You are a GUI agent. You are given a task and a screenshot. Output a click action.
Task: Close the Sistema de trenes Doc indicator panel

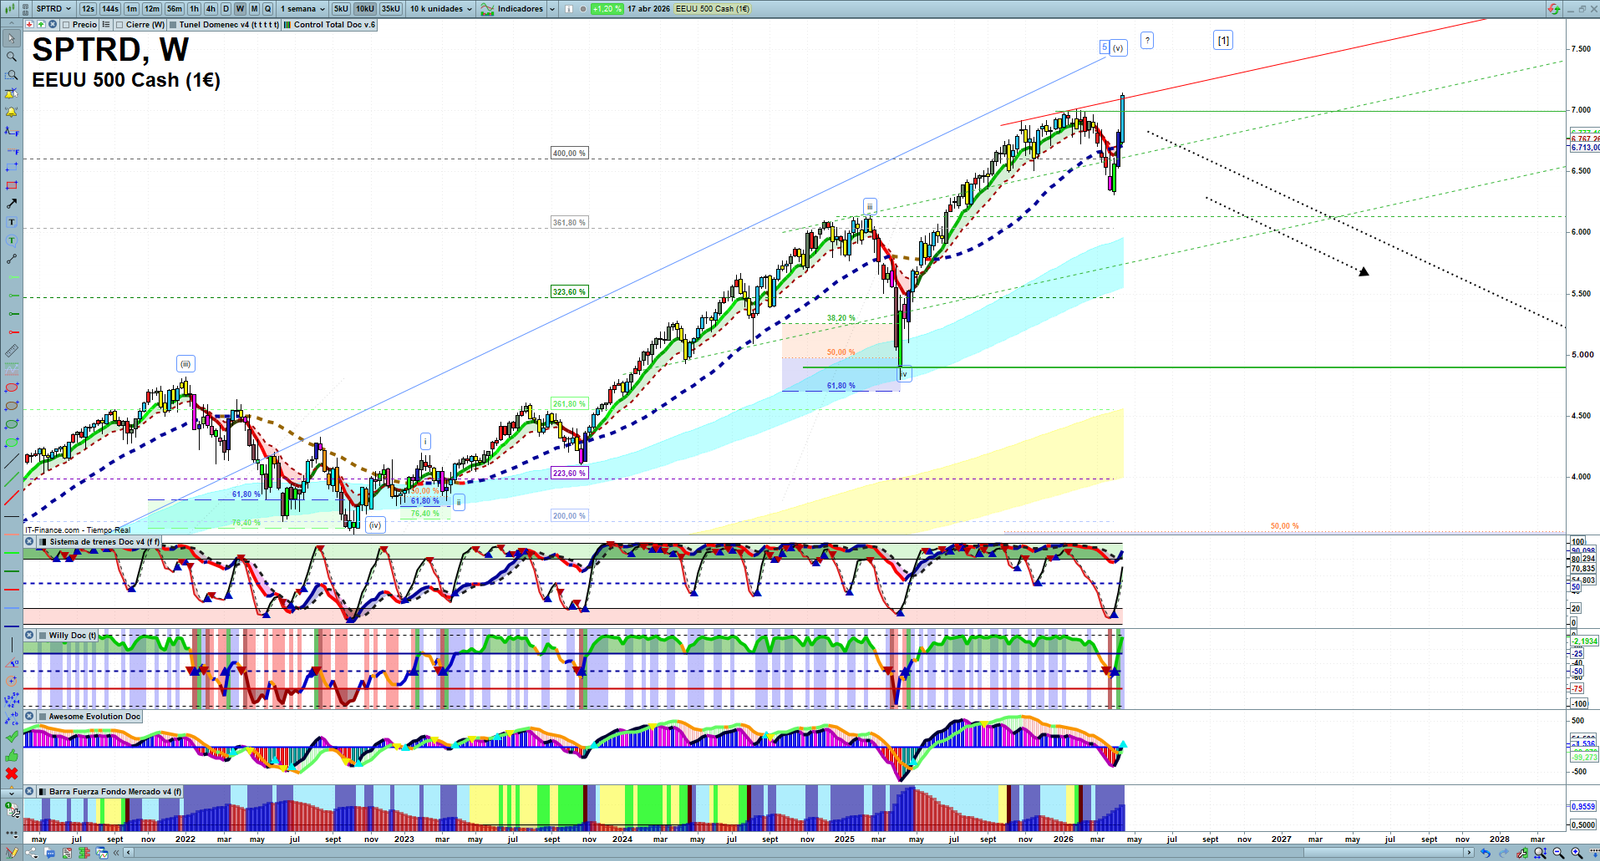coord(30,542)
